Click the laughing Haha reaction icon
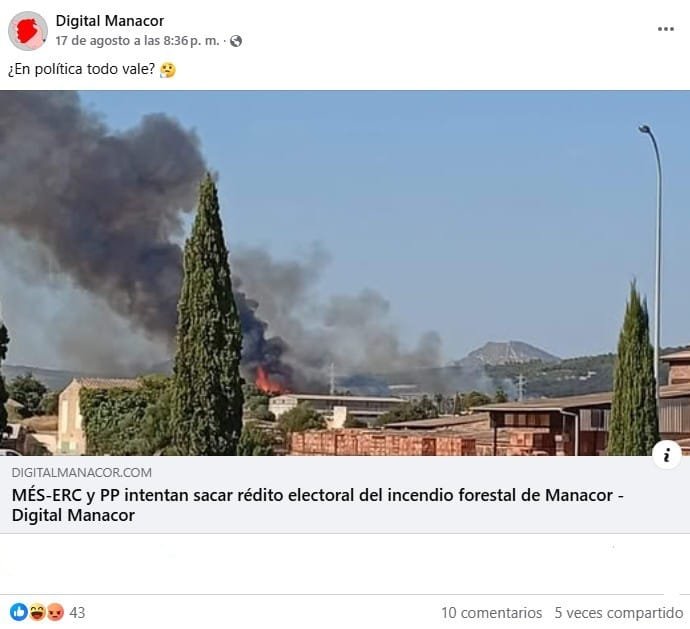This screenshot has width=690, height=629. click(x=37, y=612)
